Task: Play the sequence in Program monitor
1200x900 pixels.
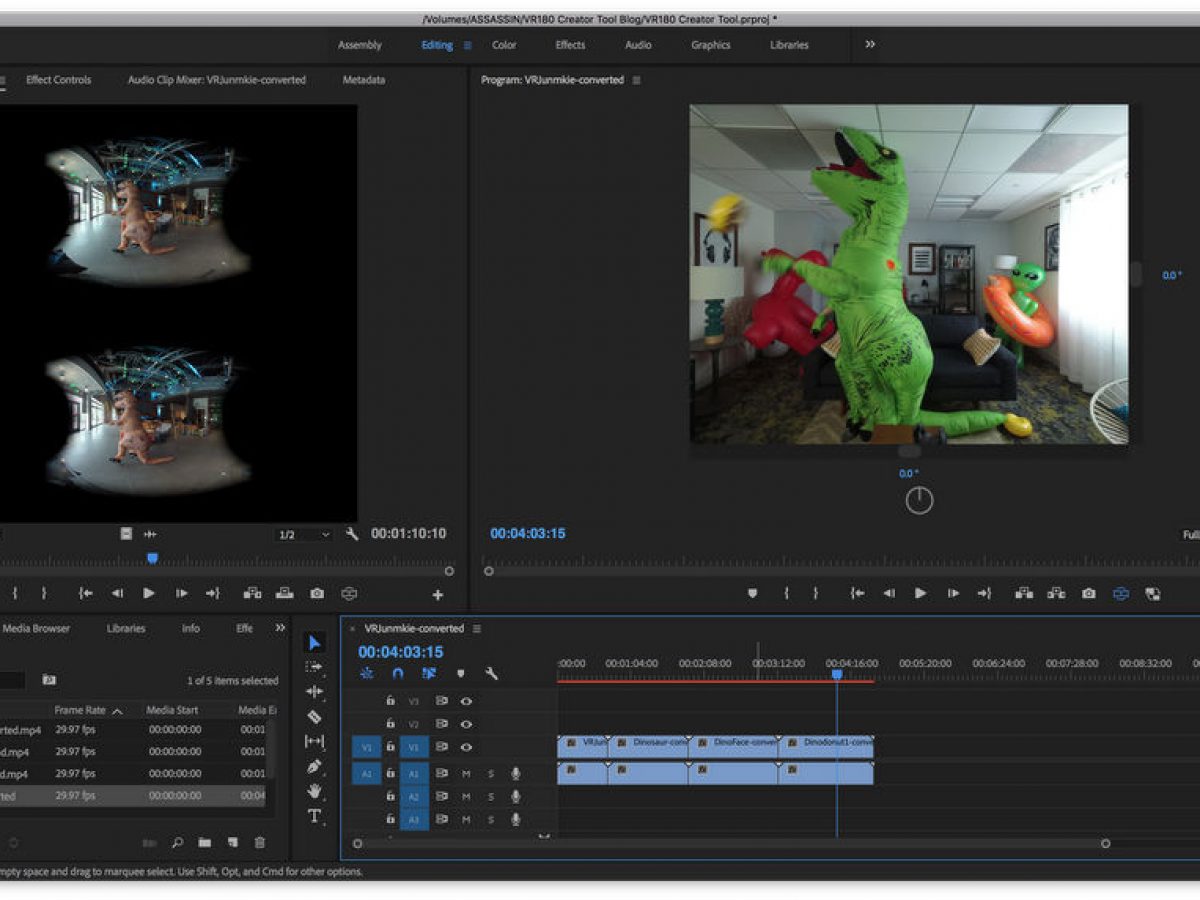Action: 920,593
